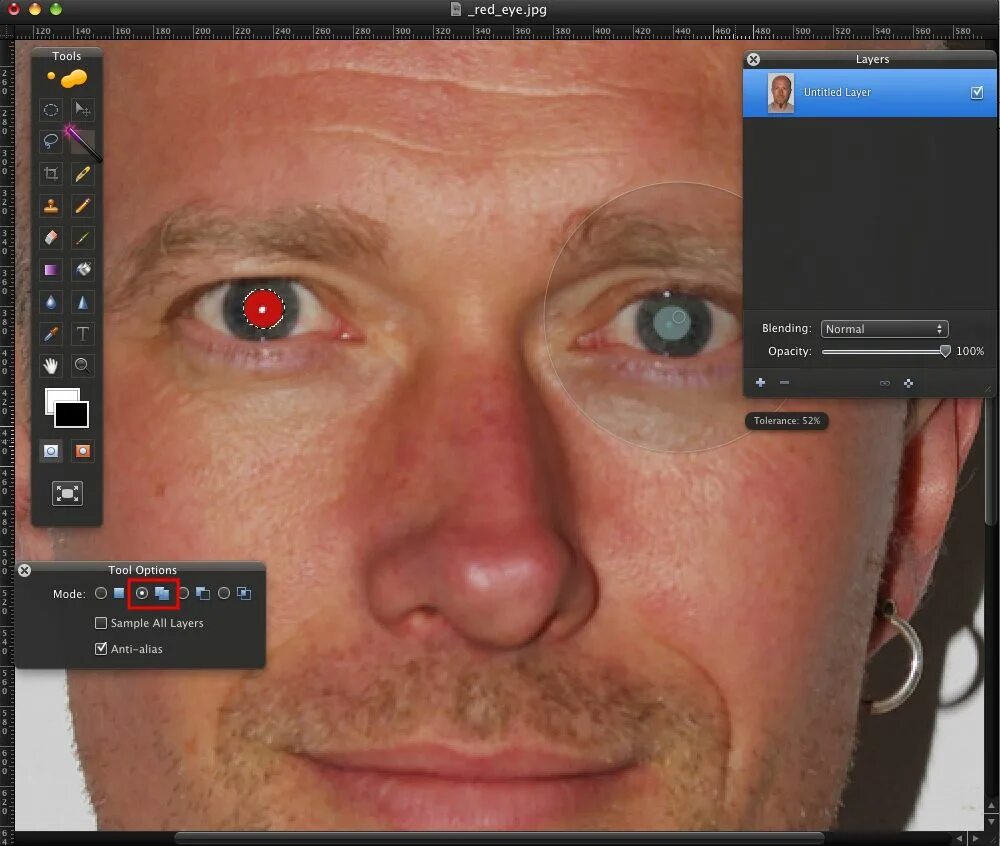Select the Elliptical Marquee tool
Viewport: 1000px width, 846px height.
pos(51,110)
